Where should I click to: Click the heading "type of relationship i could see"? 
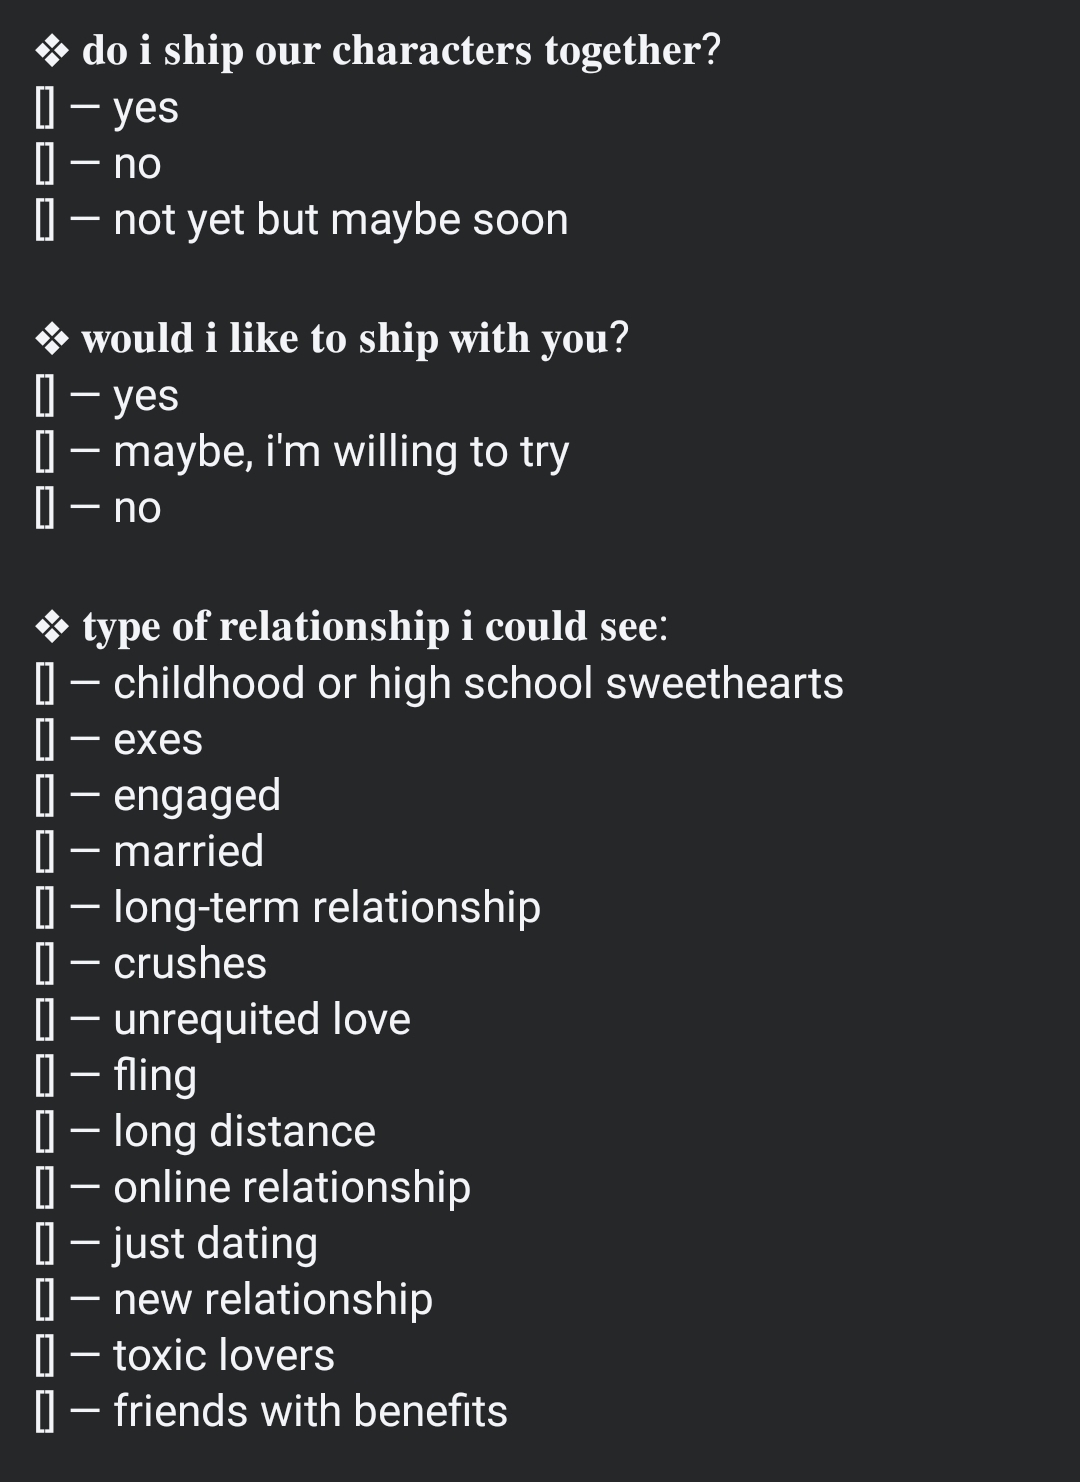(x=374, y=627)
